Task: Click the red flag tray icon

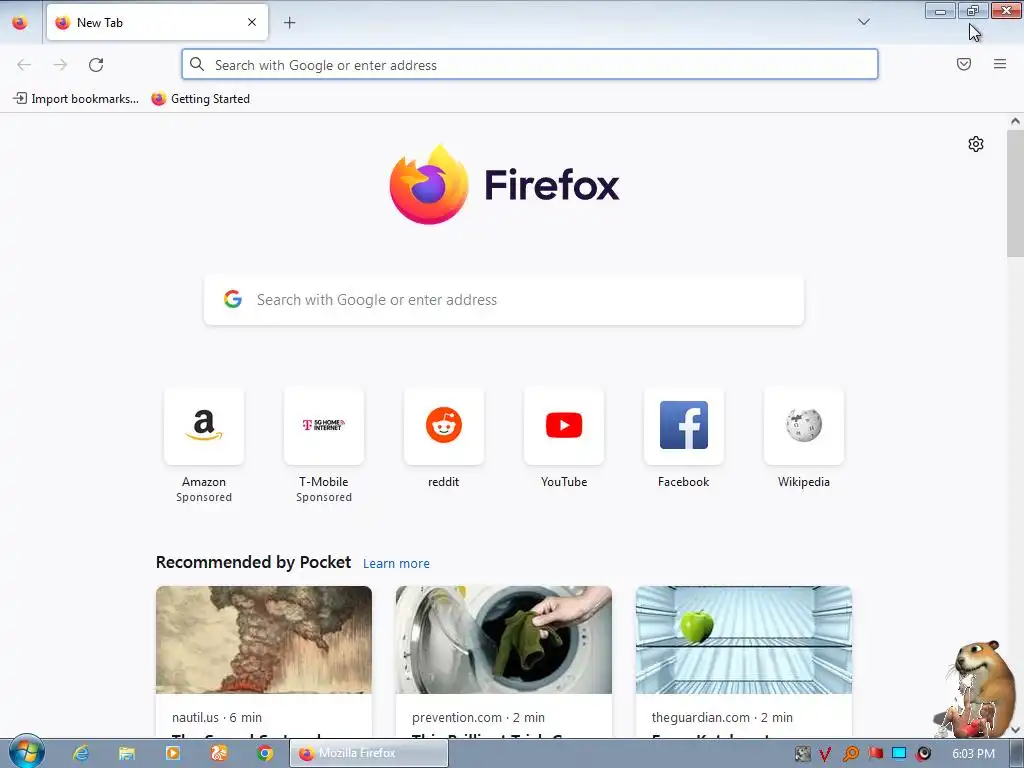Action: click(875, 754)
